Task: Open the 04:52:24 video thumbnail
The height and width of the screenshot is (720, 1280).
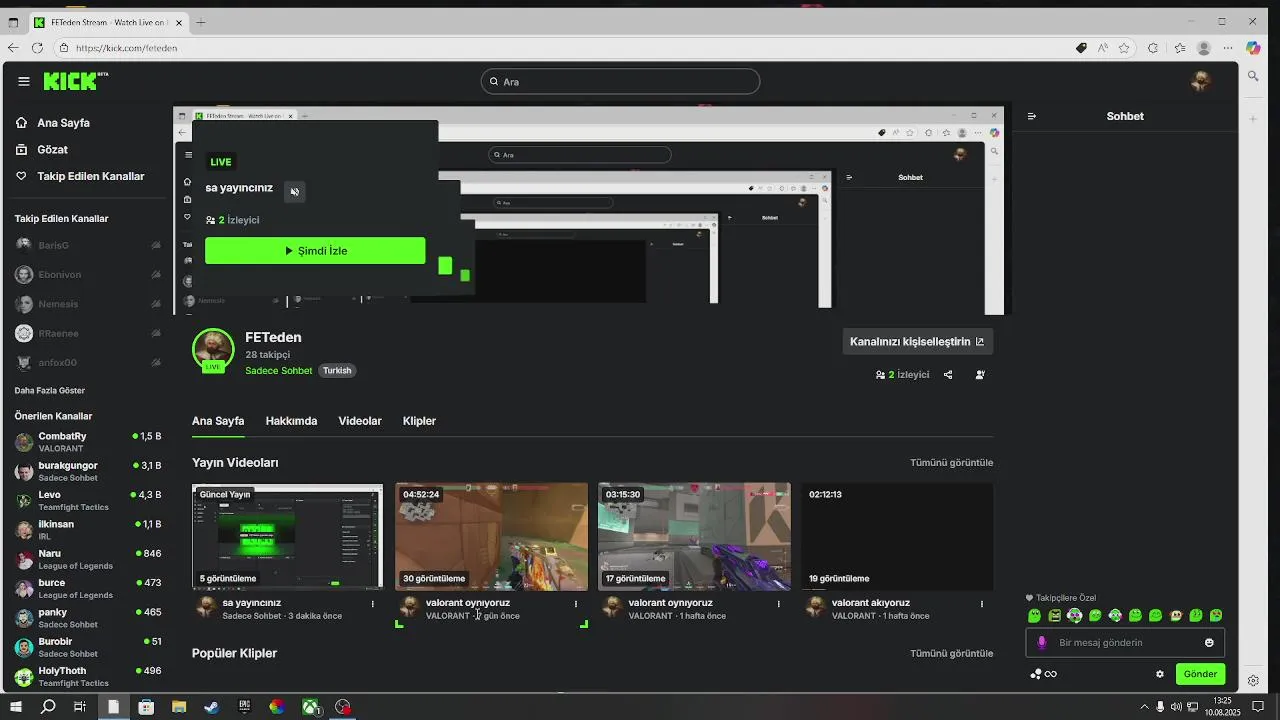Action: point(491,537)
